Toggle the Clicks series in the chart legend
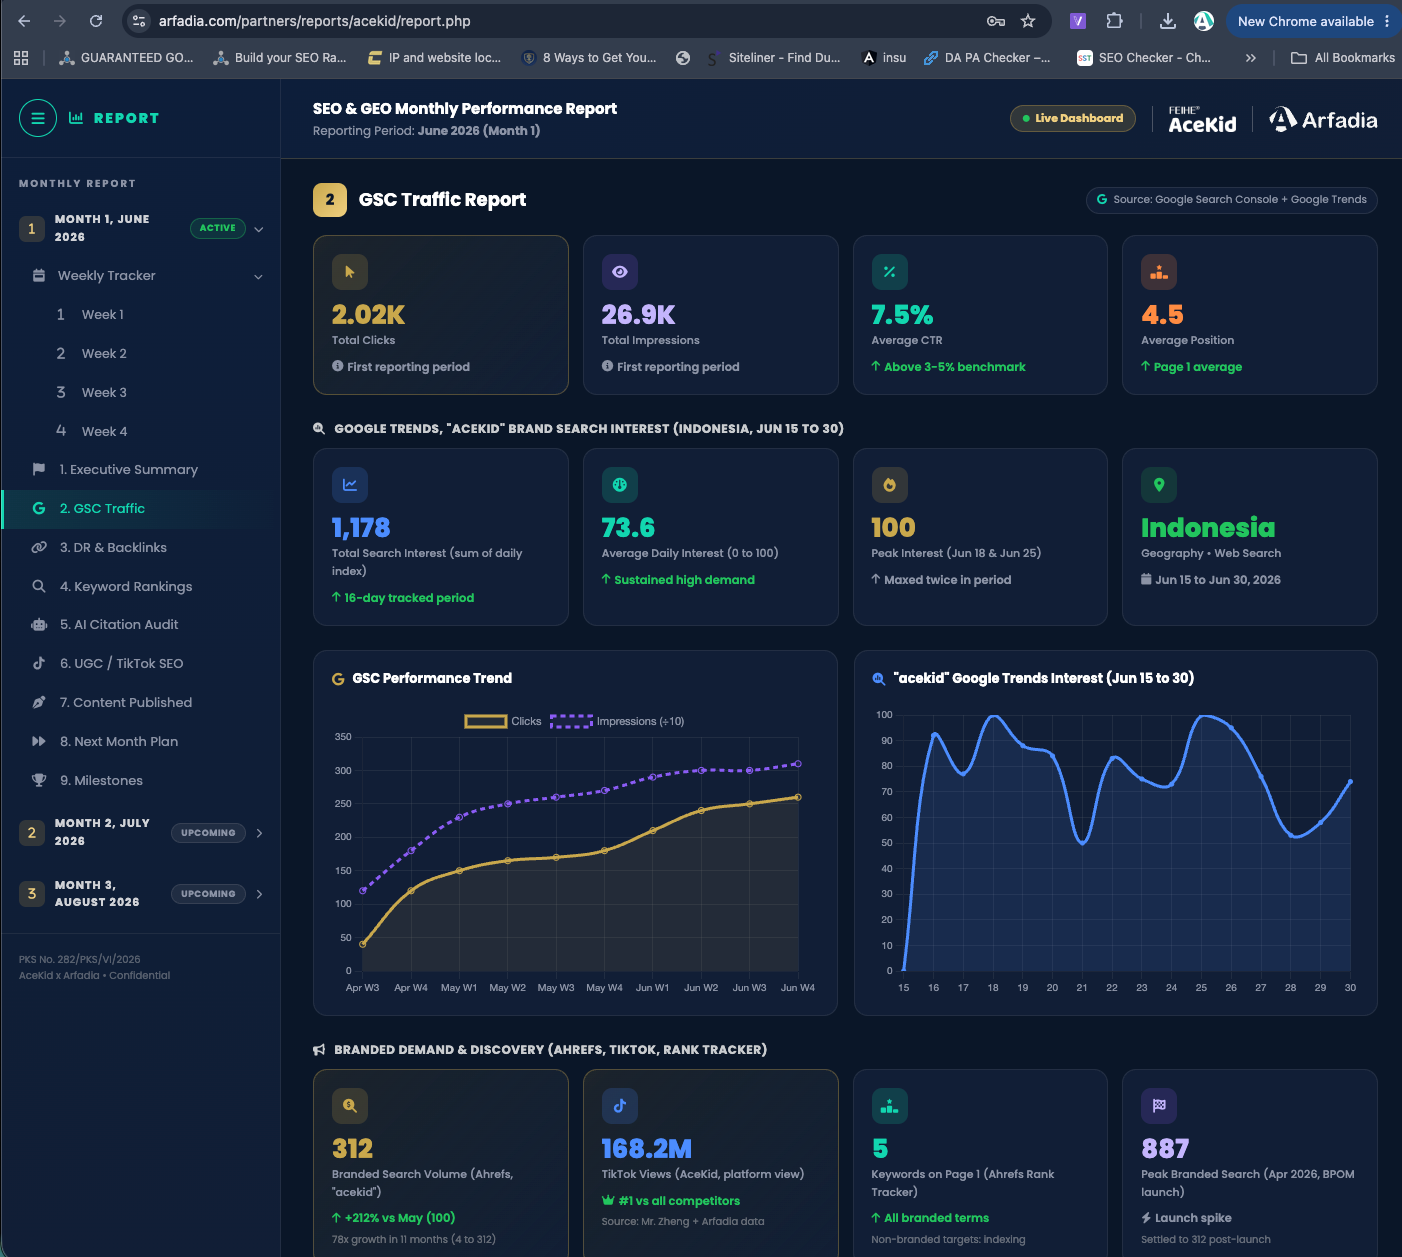 (503, 722)
